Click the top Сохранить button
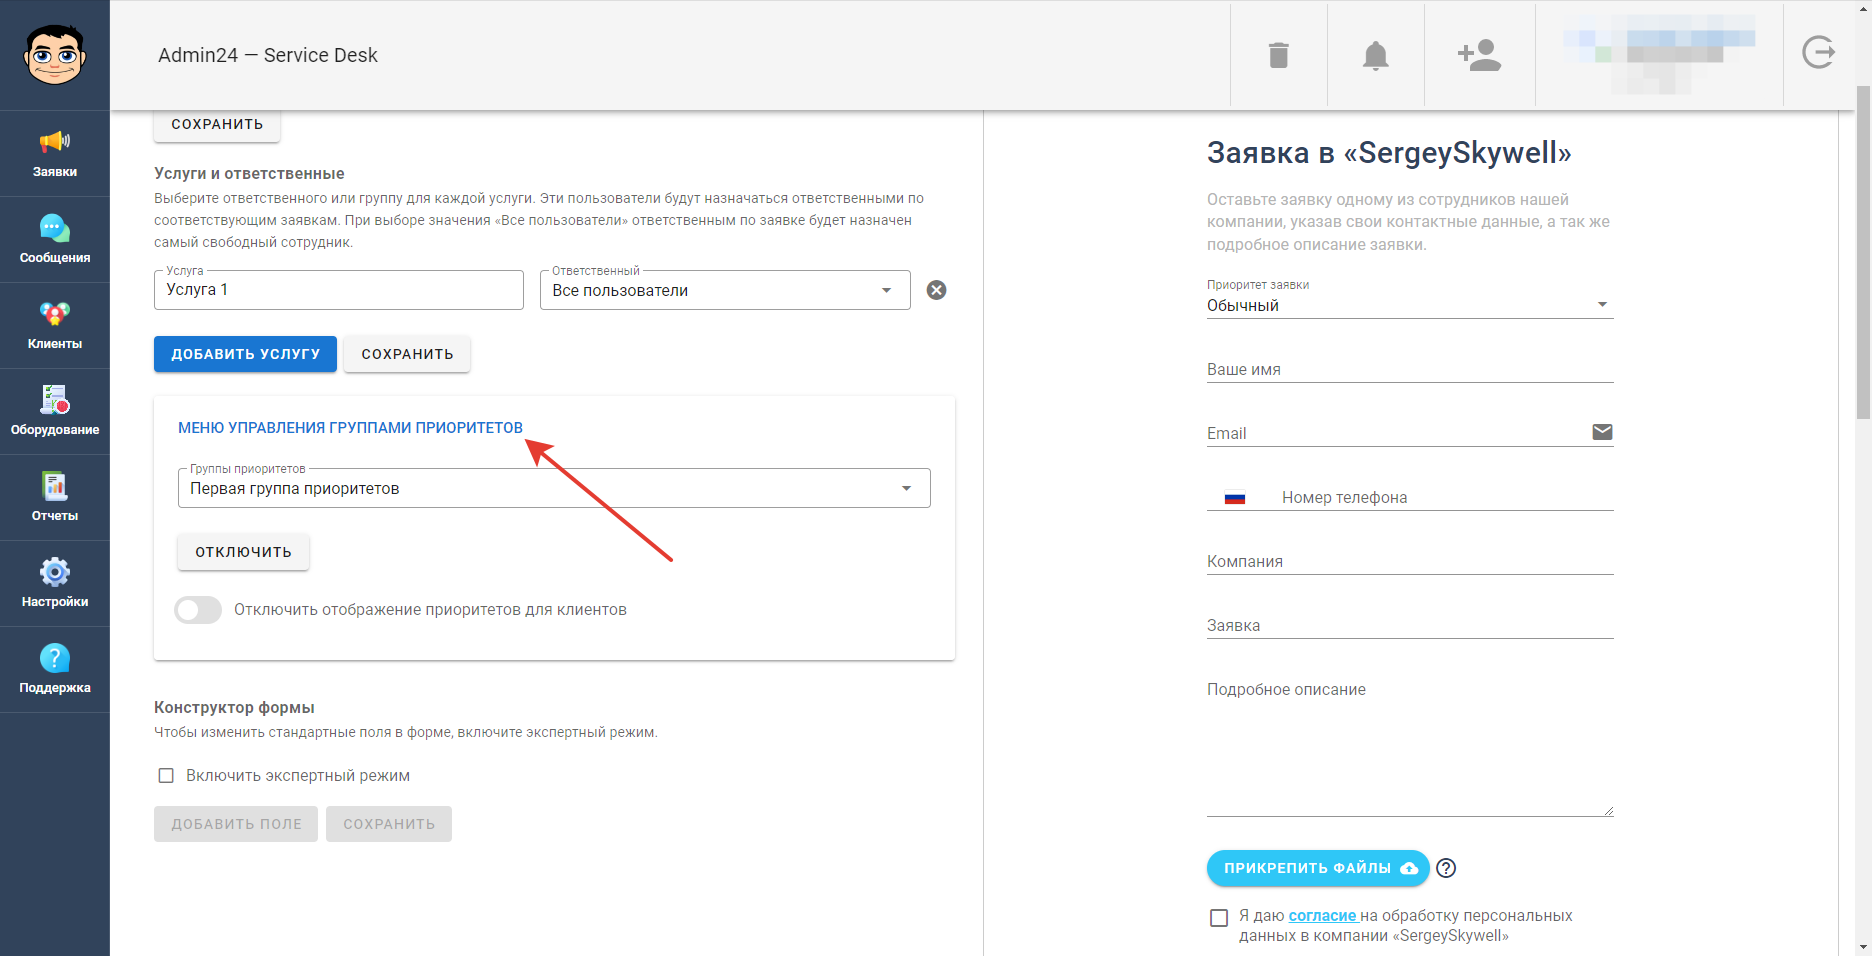This screenshot has height=956, width=1872. click(x=217, y=125)
